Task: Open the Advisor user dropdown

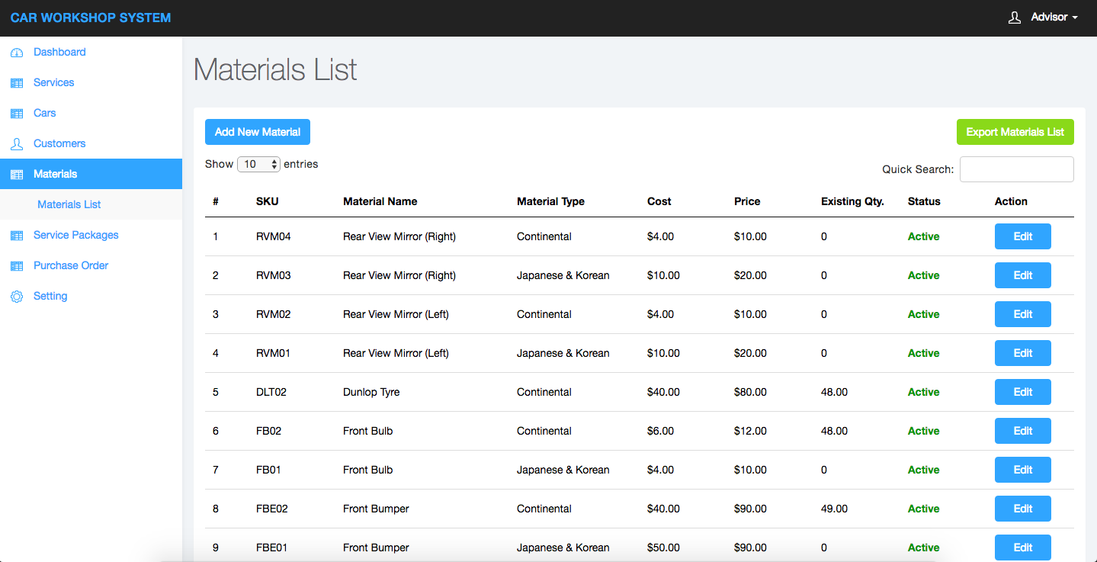Action: click(1054, 18)
